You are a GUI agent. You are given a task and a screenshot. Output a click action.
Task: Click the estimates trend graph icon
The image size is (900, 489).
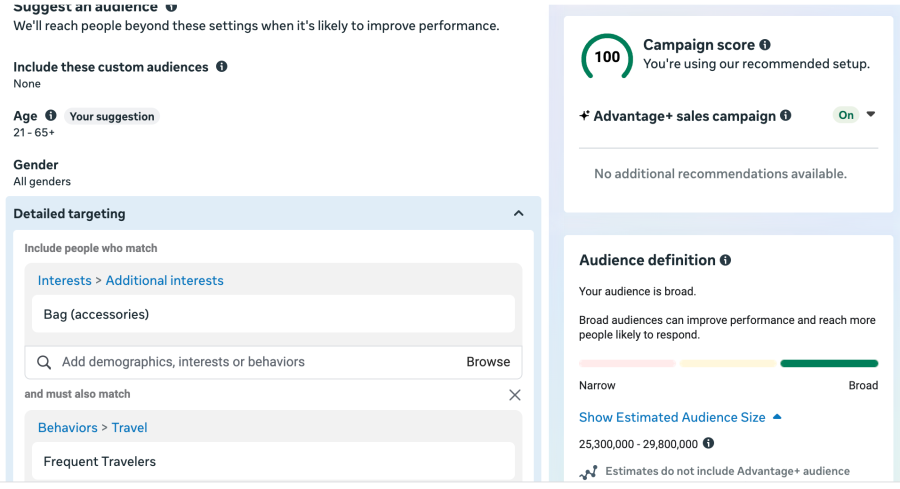tap(588, 472)
